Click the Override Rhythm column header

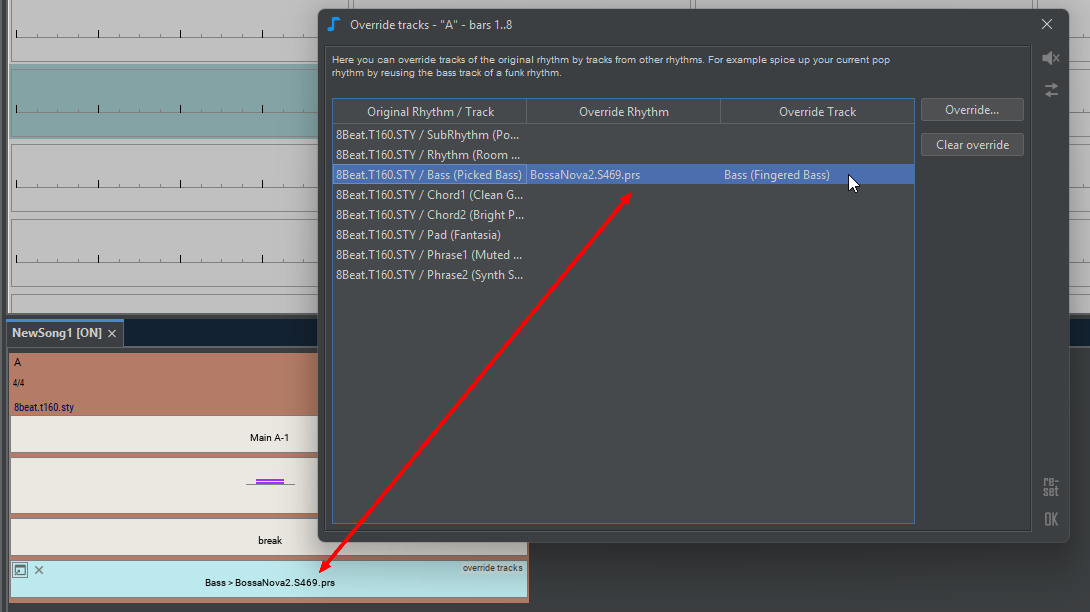click(x=623, y=112)
